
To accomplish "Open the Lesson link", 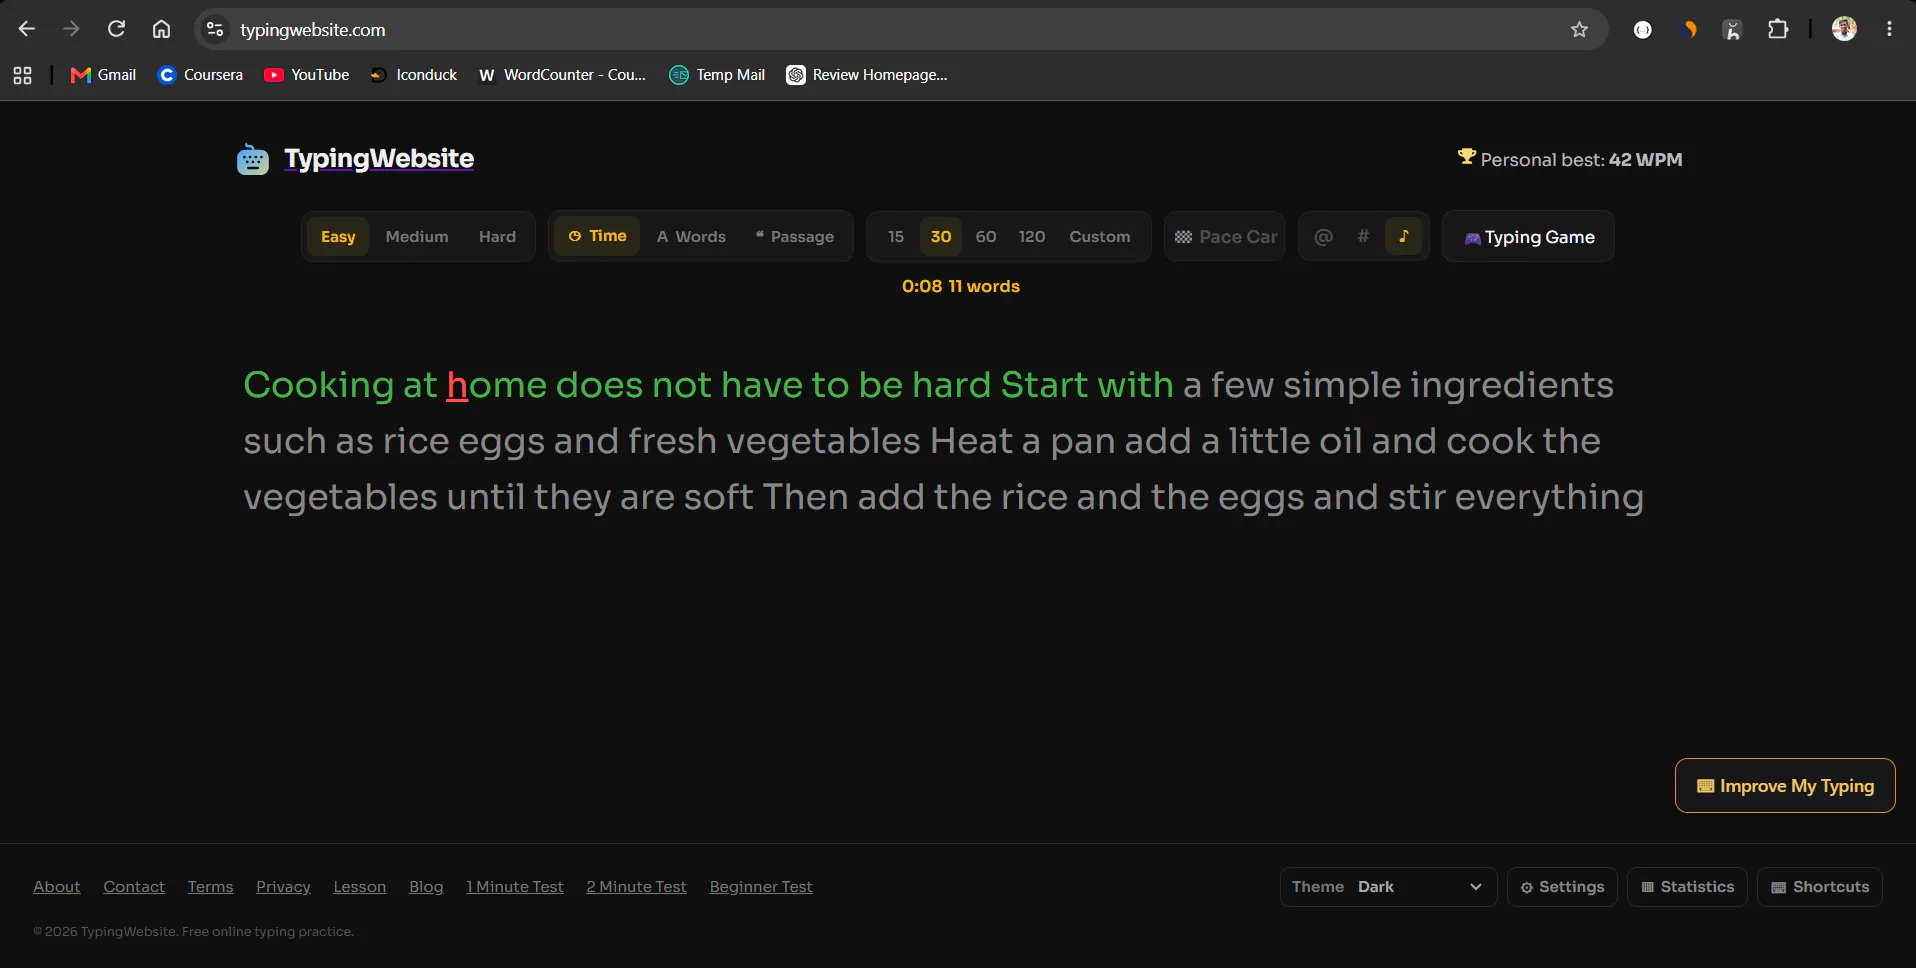I will pos(360,887).
